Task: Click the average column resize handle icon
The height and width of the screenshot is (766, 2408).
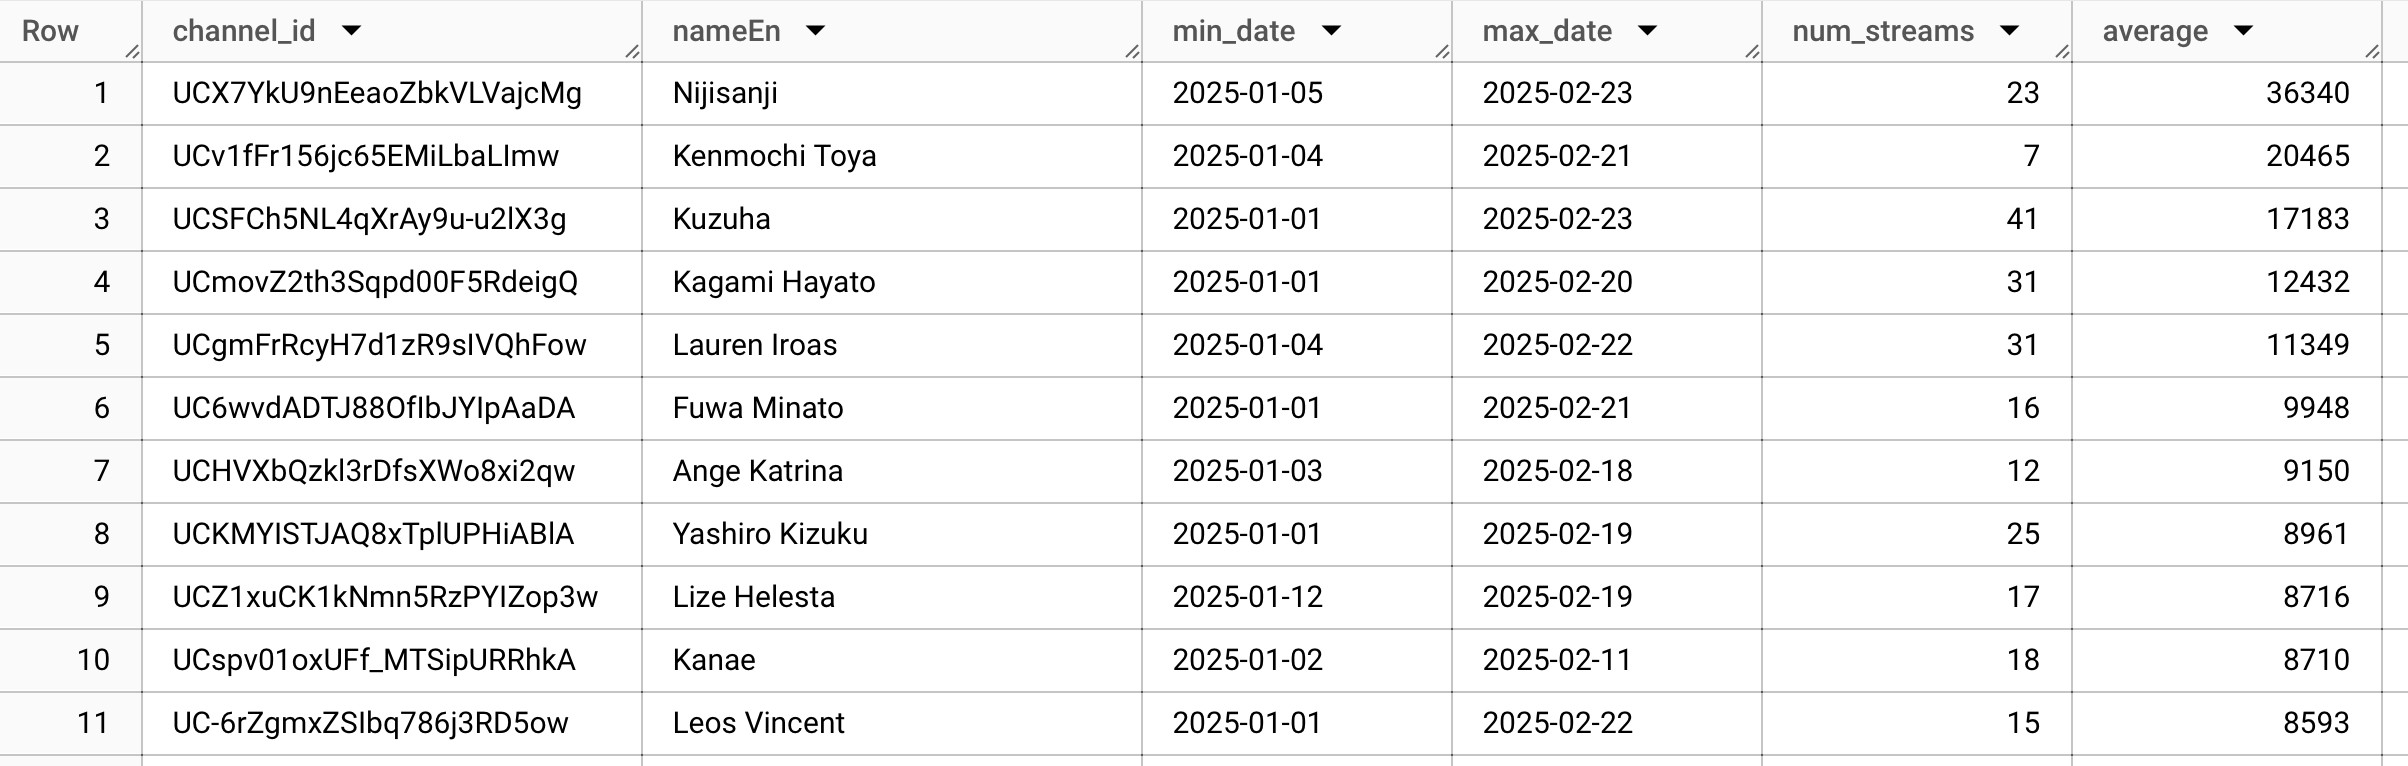Action: (2372, 52)
